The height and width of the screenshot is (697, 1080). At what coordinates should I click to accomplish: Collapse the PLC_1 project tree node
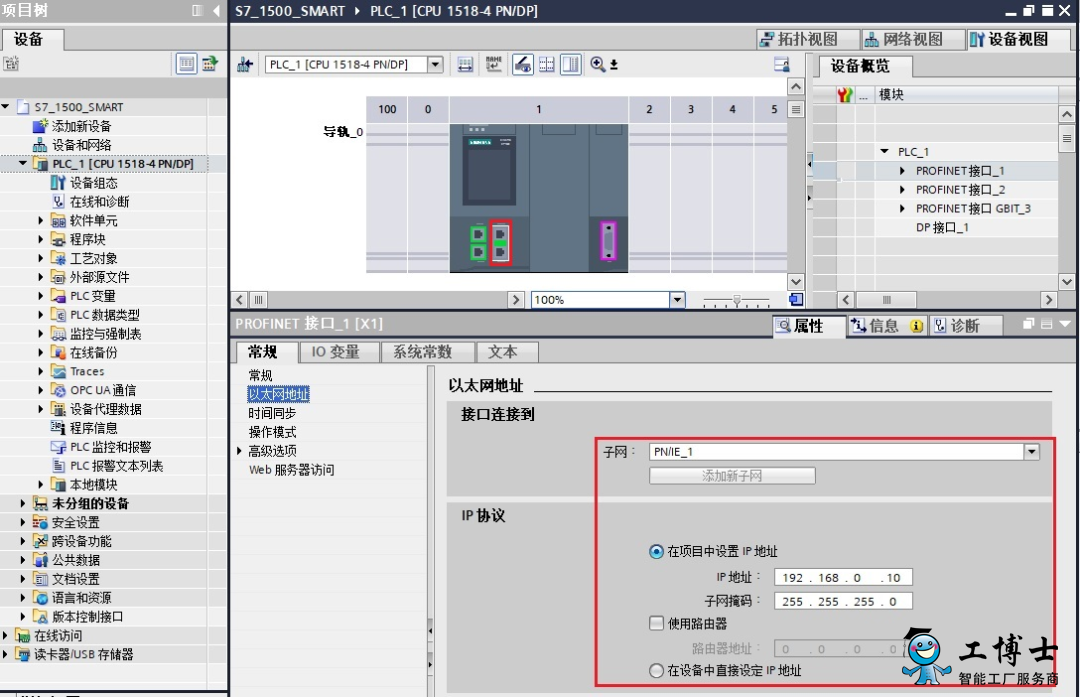click(23, 164)
